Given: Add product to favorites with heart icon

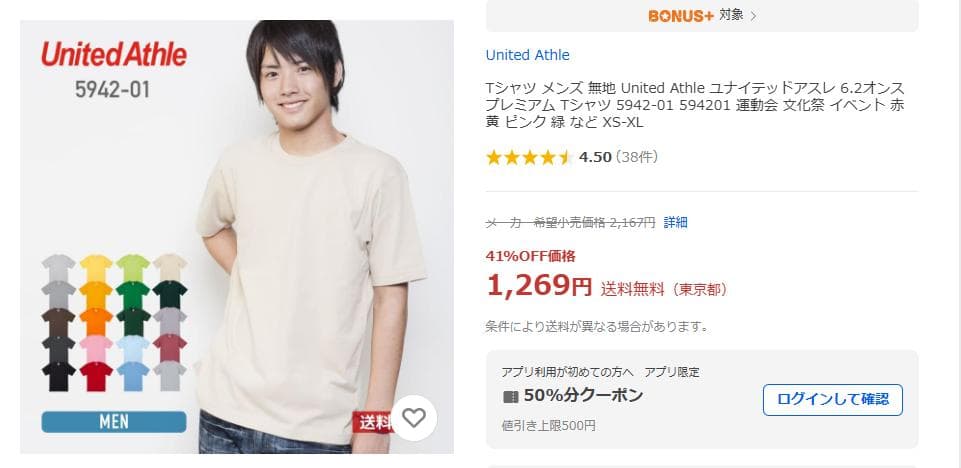Looking at the screenshot, I should (414, 418).
